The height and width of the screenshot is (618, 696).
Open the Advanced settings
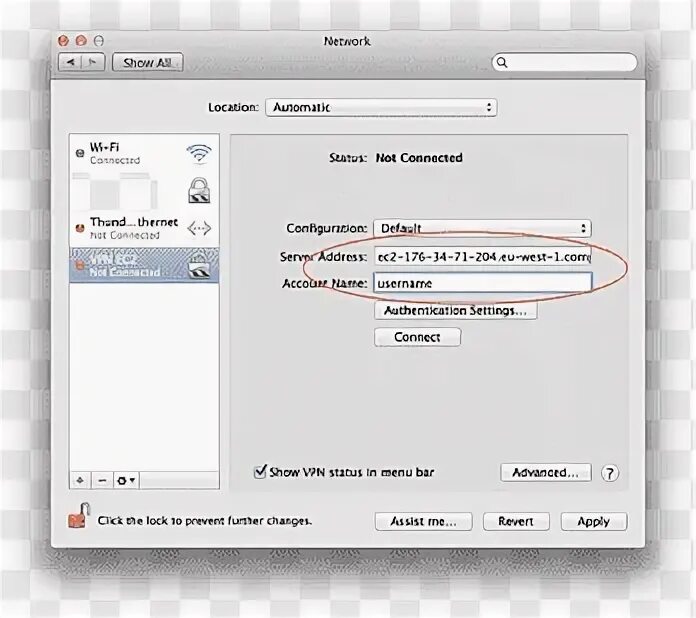[546, 472]
